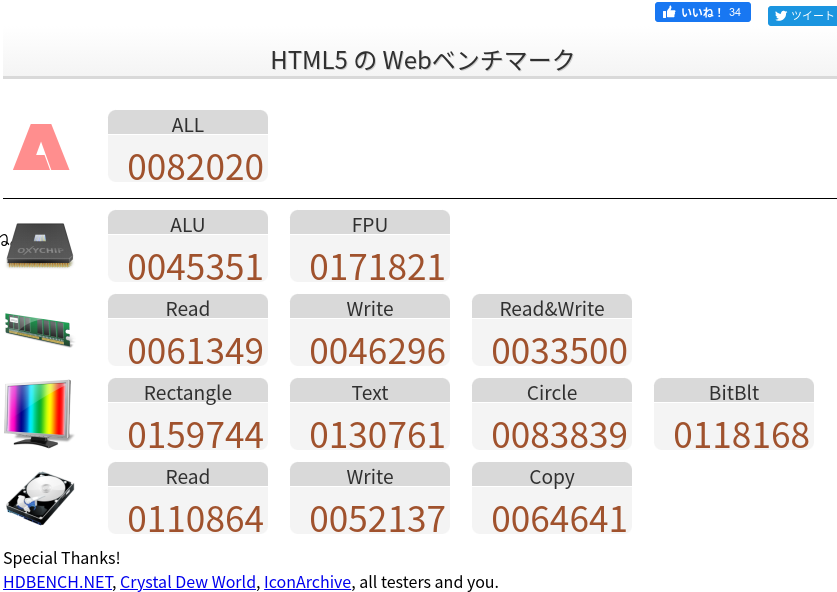Click the red A logo icon
Image resolution: width=837 pixels, height=592 pixels.
(x=41, y=147)
